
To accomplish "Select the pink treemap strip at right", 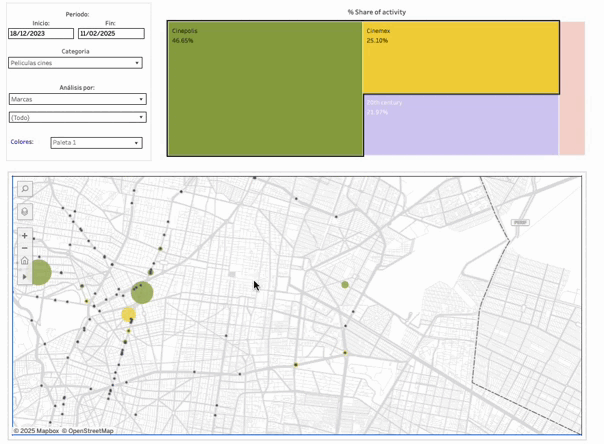I will click(x=572, y=88).
